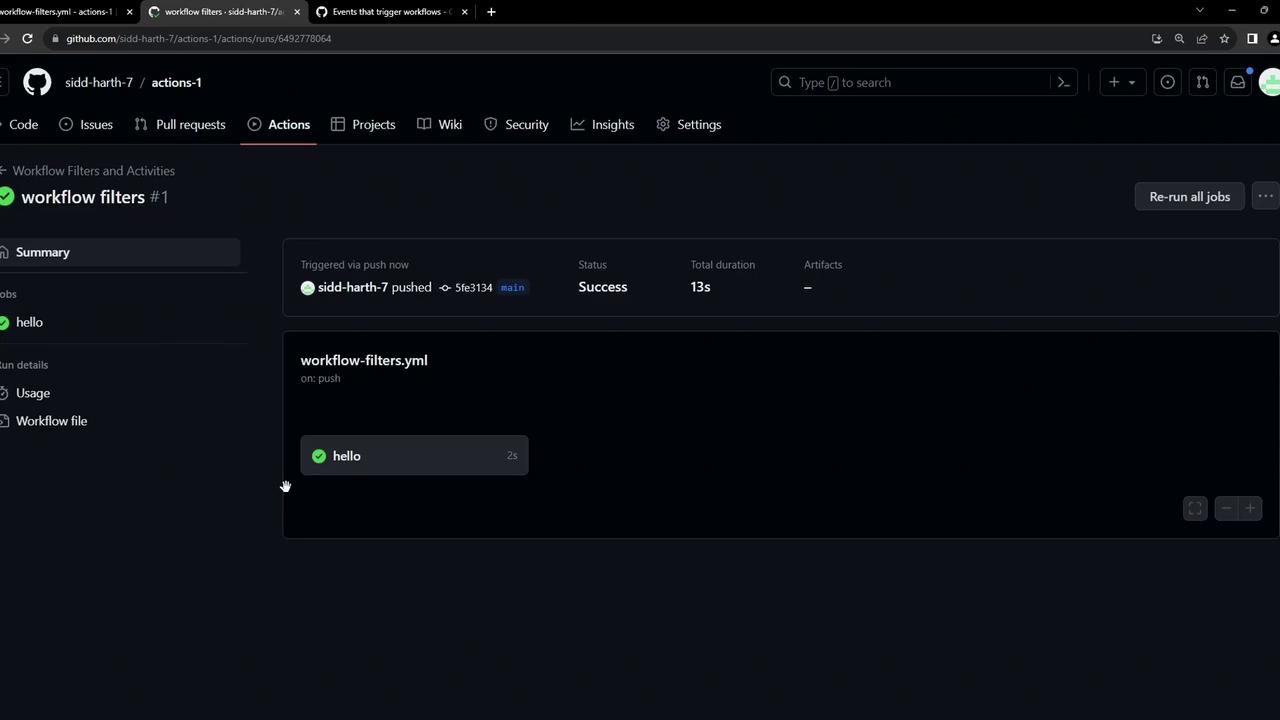Click the main branch label
This screenshot has height=720, width=1280.
click(x=512, y=288)
